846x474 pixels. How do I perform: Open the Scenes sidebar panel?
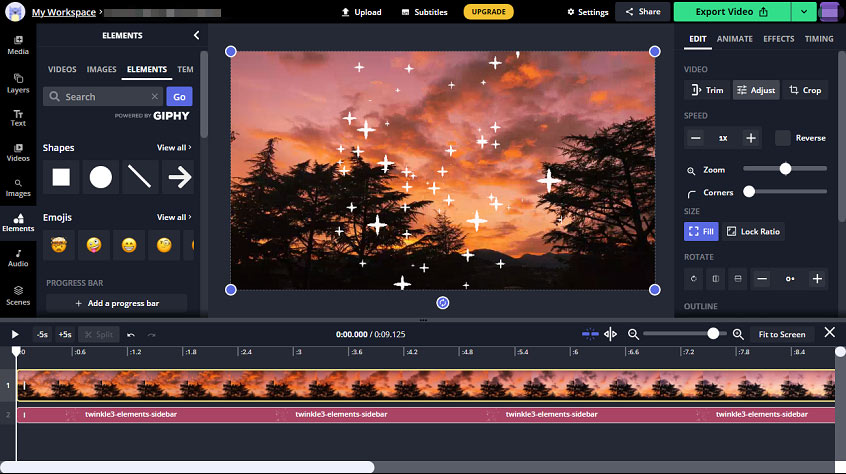coord(18,296)
